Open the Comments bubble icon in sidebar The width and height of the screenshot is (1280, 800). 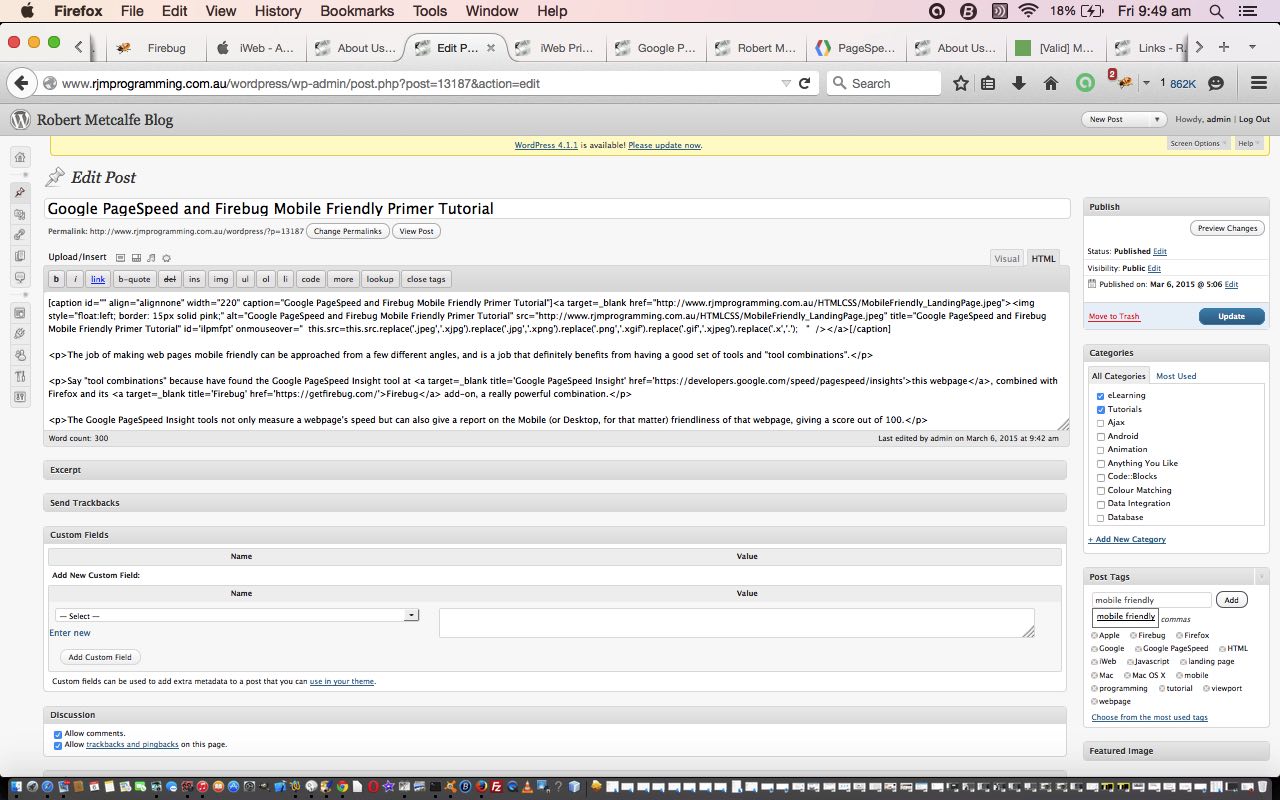point(20,278)
